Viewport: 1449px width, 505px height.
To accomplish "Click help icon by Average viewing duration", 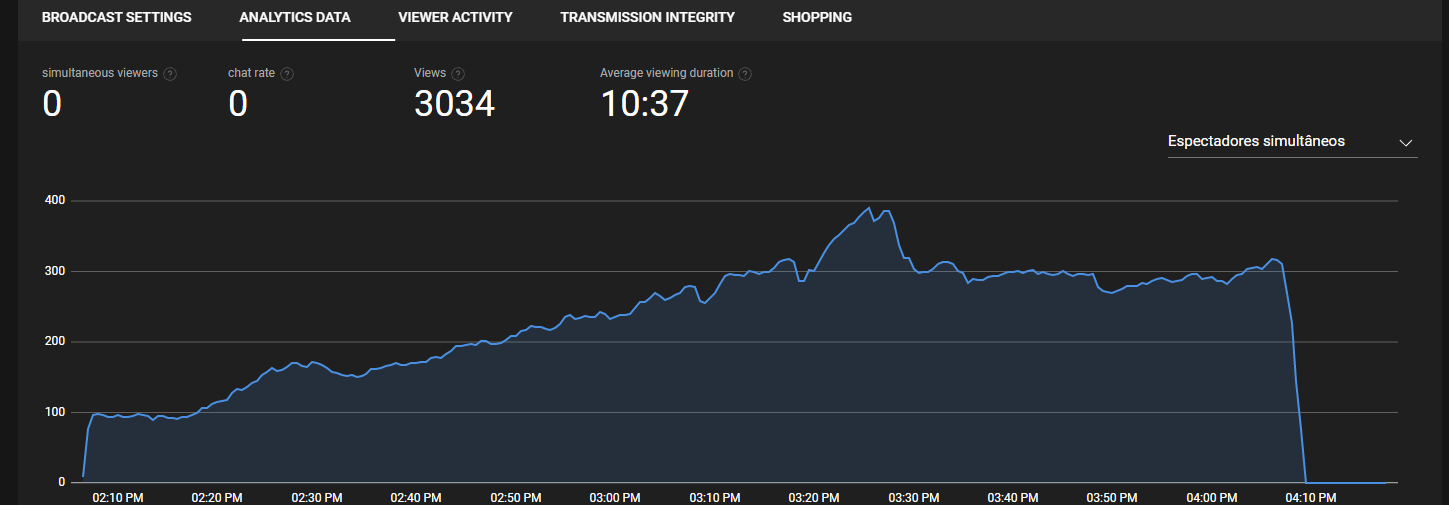I will click(x=745, y=74).
